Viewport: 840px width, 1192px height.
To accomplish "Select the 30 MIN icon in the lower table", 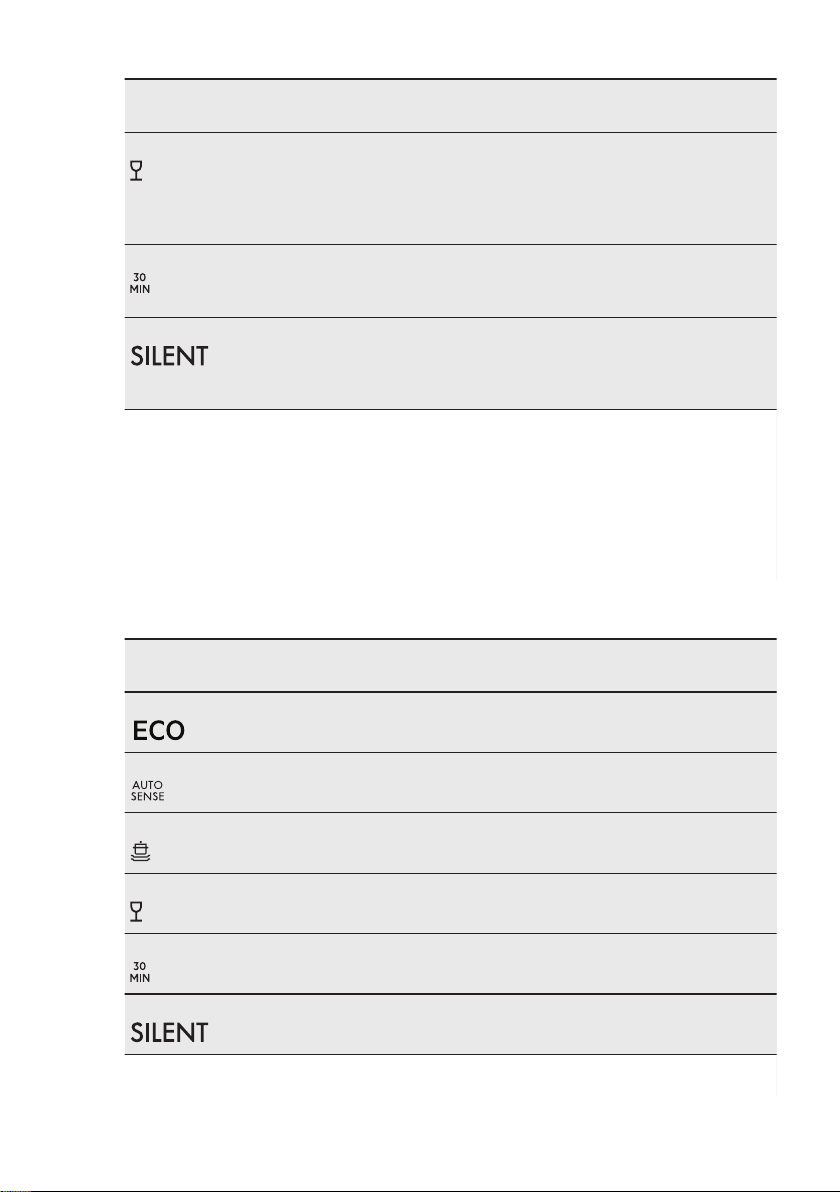I will (x=140, y=972).
